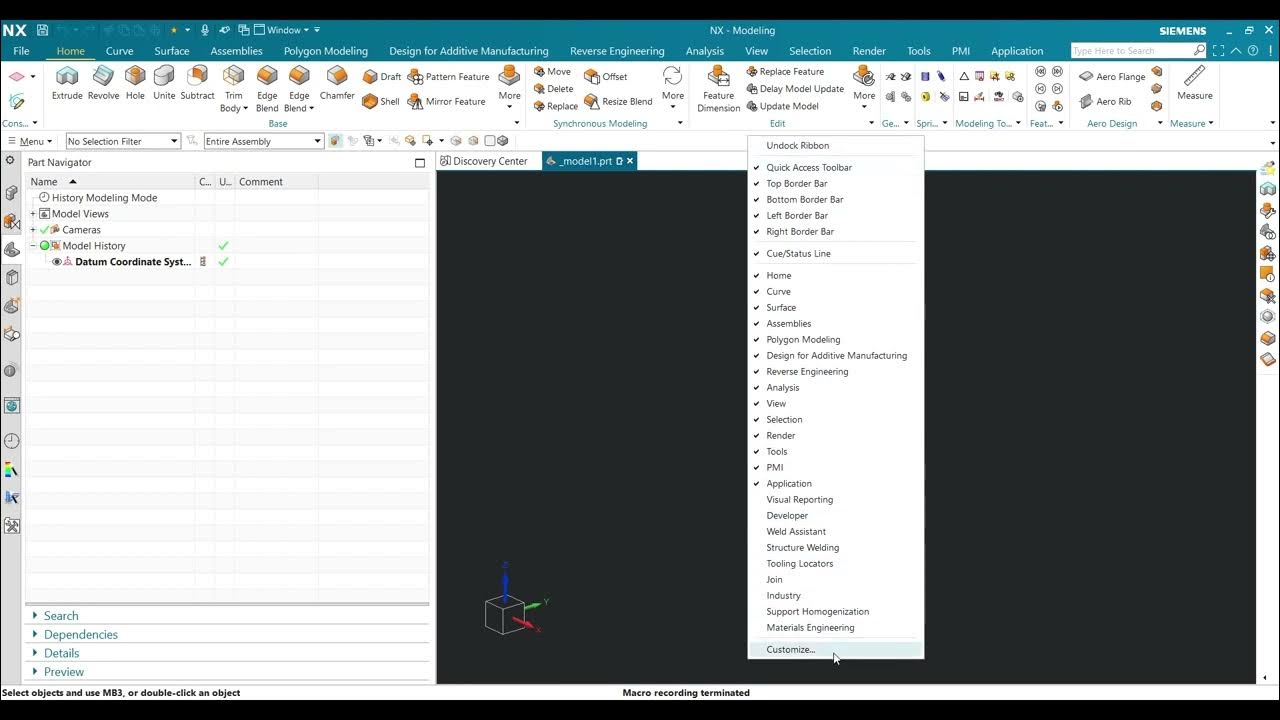Click the command search field

(x=1131, y=50)
